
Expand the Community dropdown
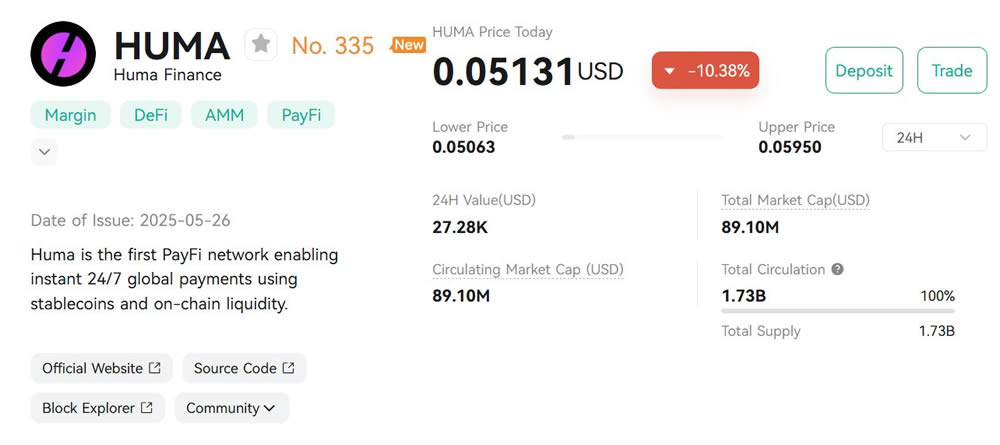(x=232, y=408)
